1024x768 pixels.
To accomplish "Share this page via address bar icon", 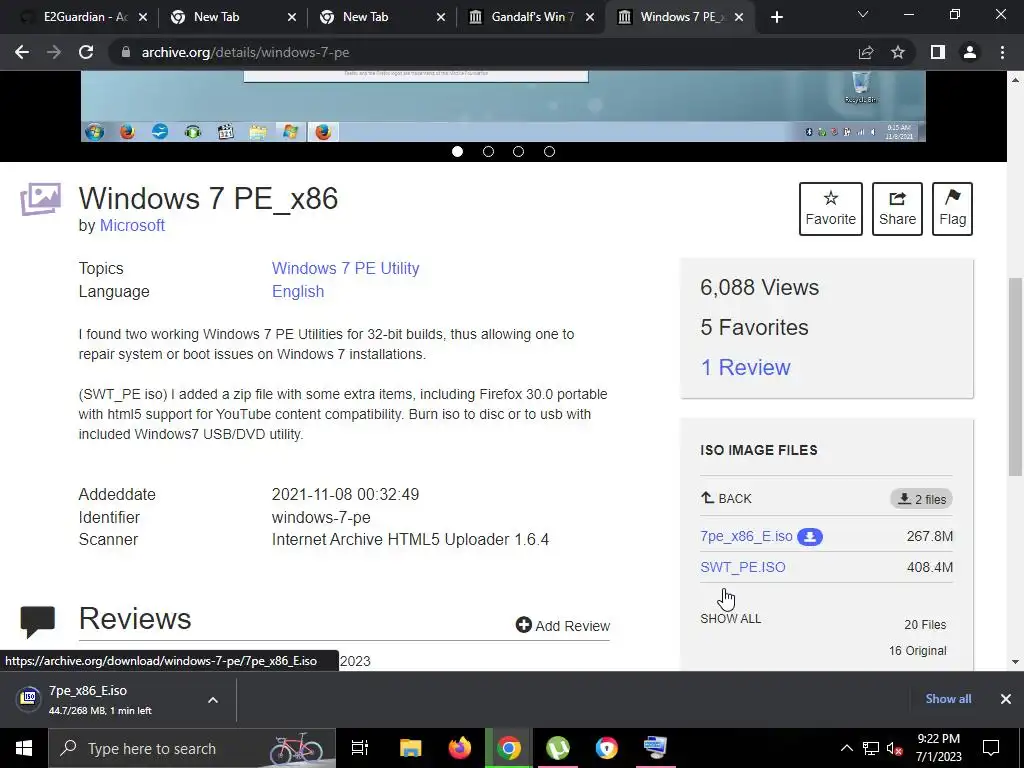I will 866,52.
